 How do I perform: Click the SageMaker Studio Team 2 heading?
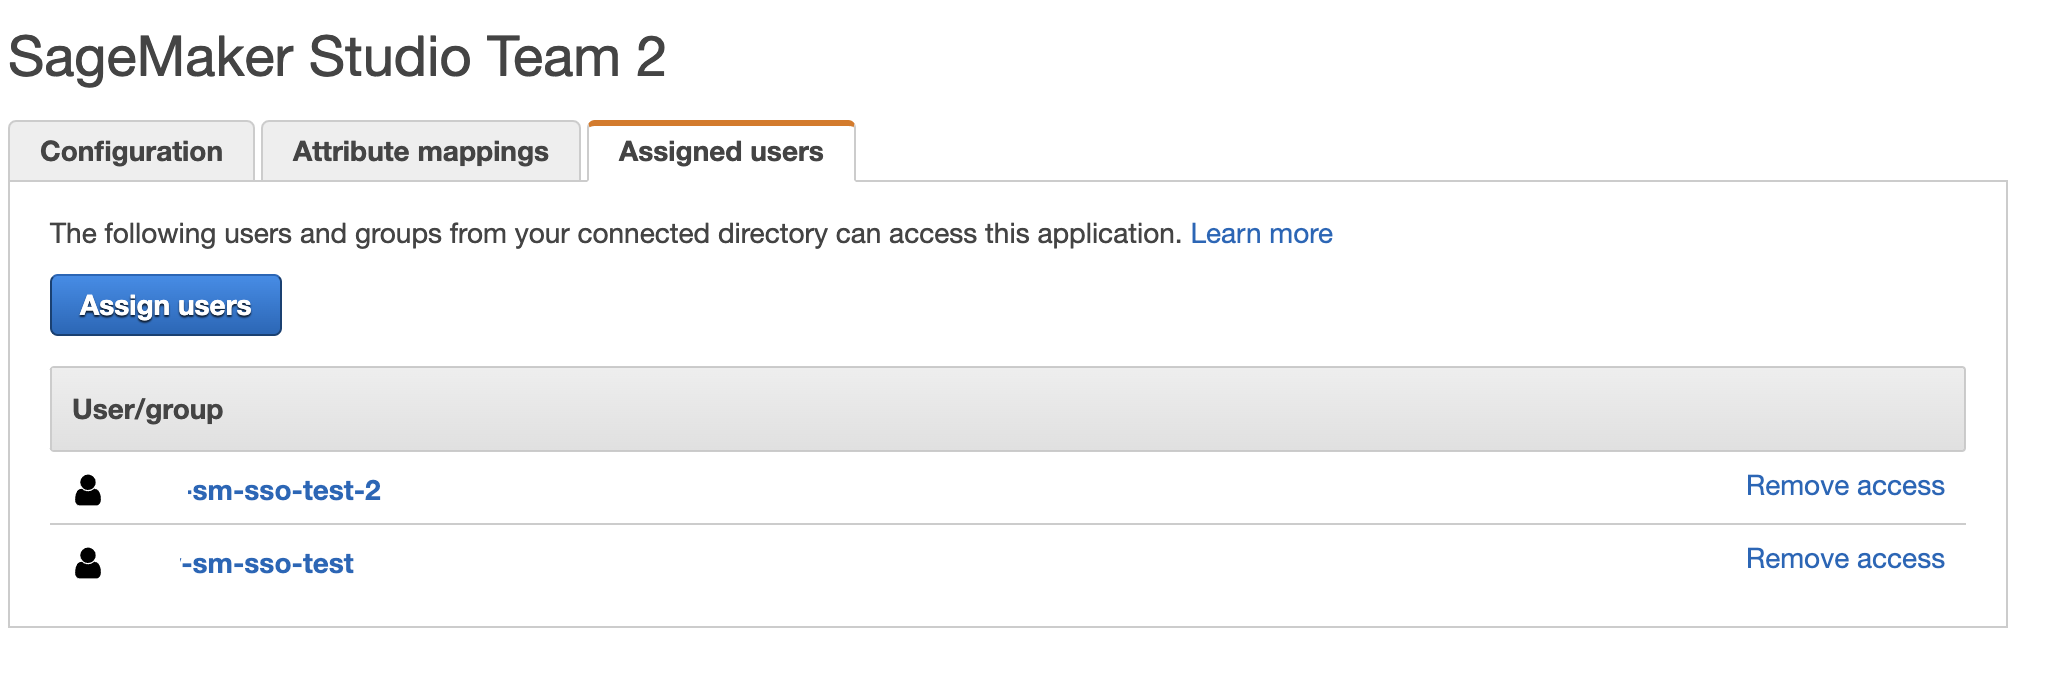[x=337, y=57]
